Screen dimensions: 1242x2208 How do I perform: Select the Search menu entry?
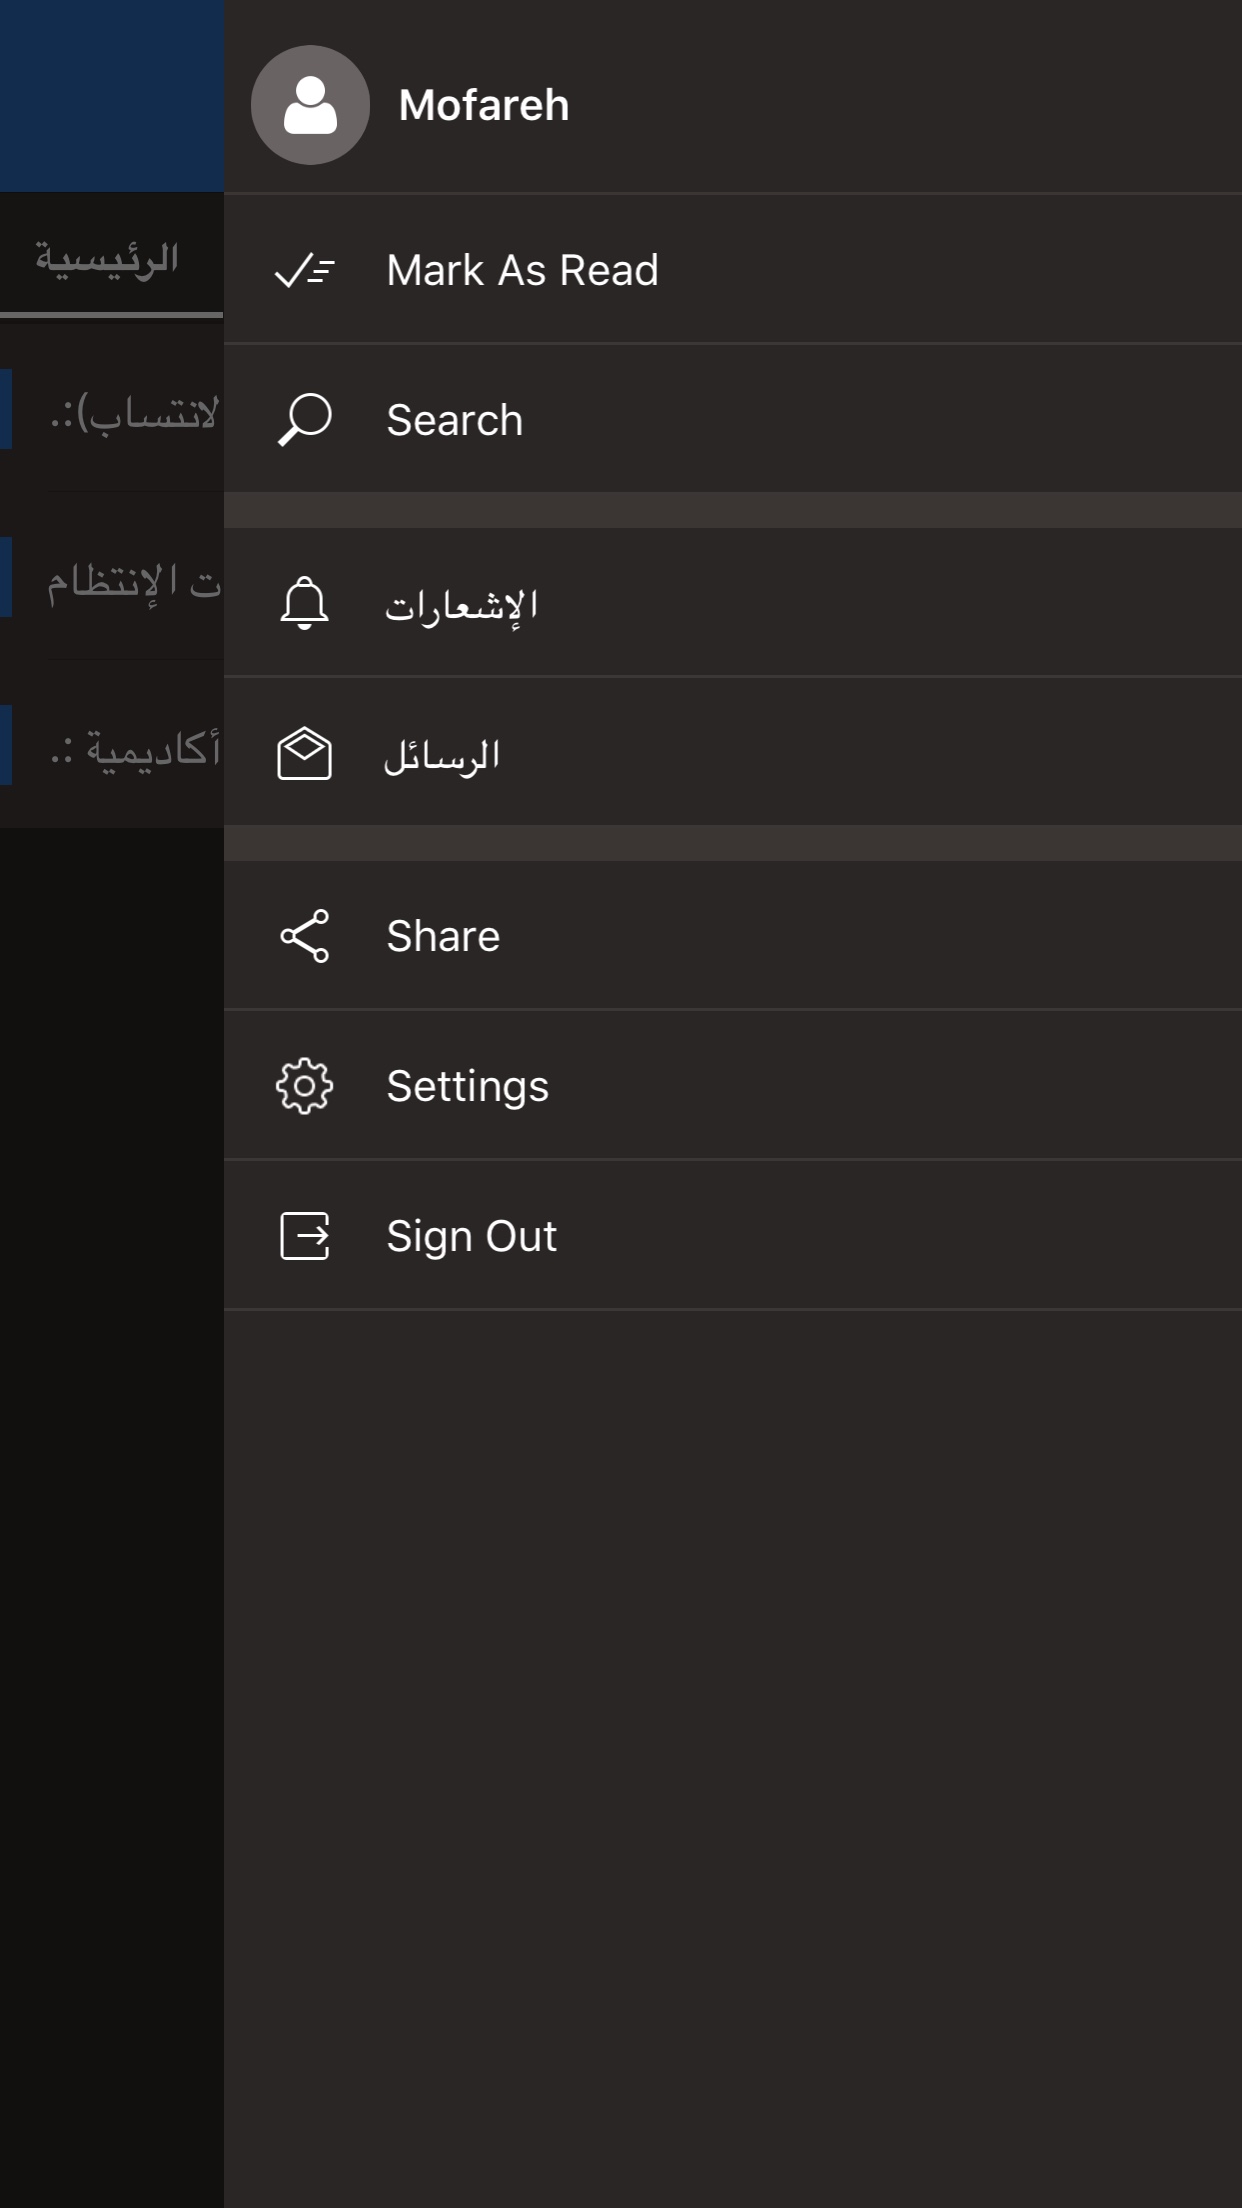point(733,419)
